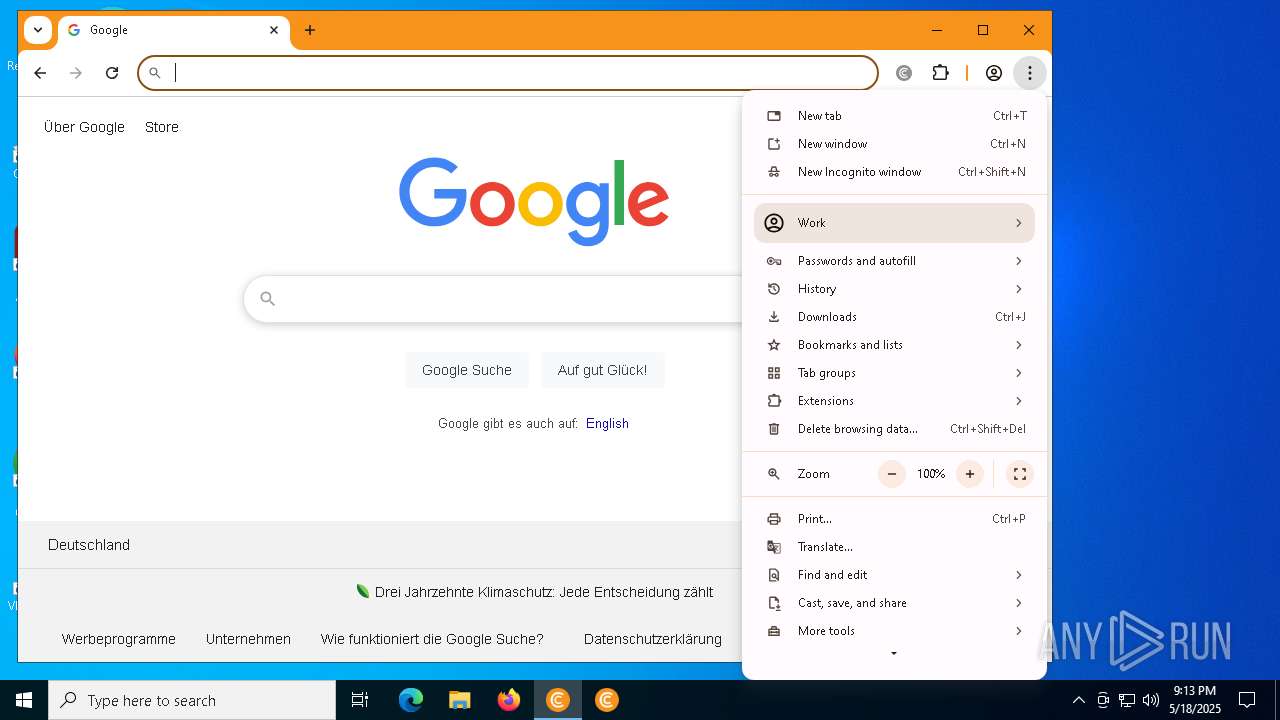Image resolution: width=1280 pixels, height=720 pixels.
Task: Select the Google tab
Action: click(174, 30)
